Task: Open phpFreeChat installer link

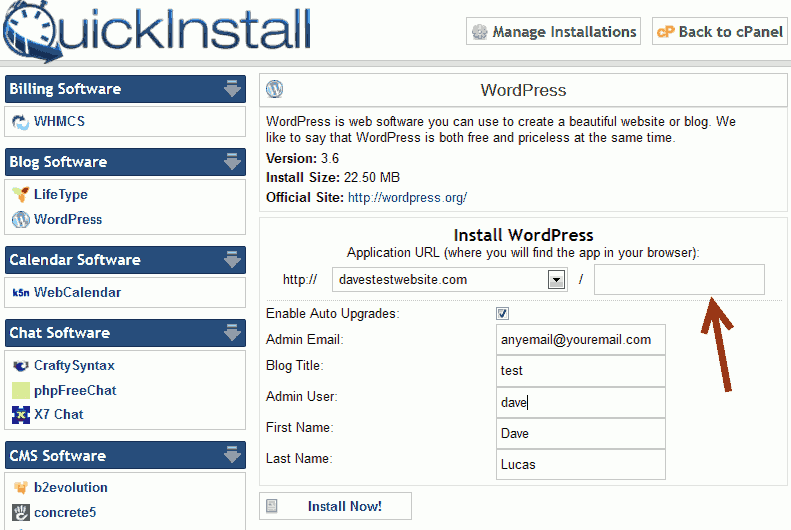Action: click(75, 390)
